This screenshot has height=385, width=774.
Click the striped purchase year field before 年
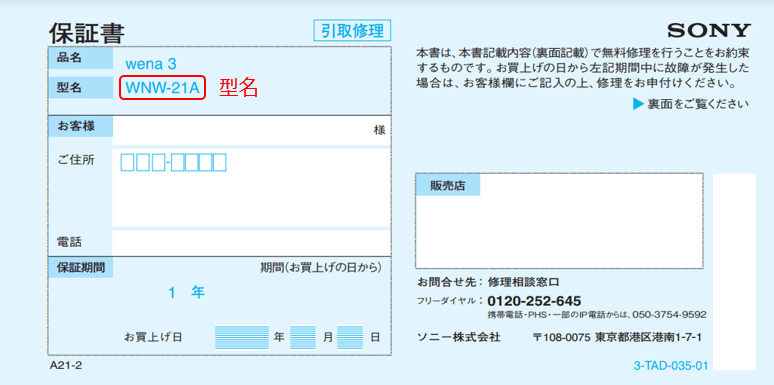coord(242,338)
